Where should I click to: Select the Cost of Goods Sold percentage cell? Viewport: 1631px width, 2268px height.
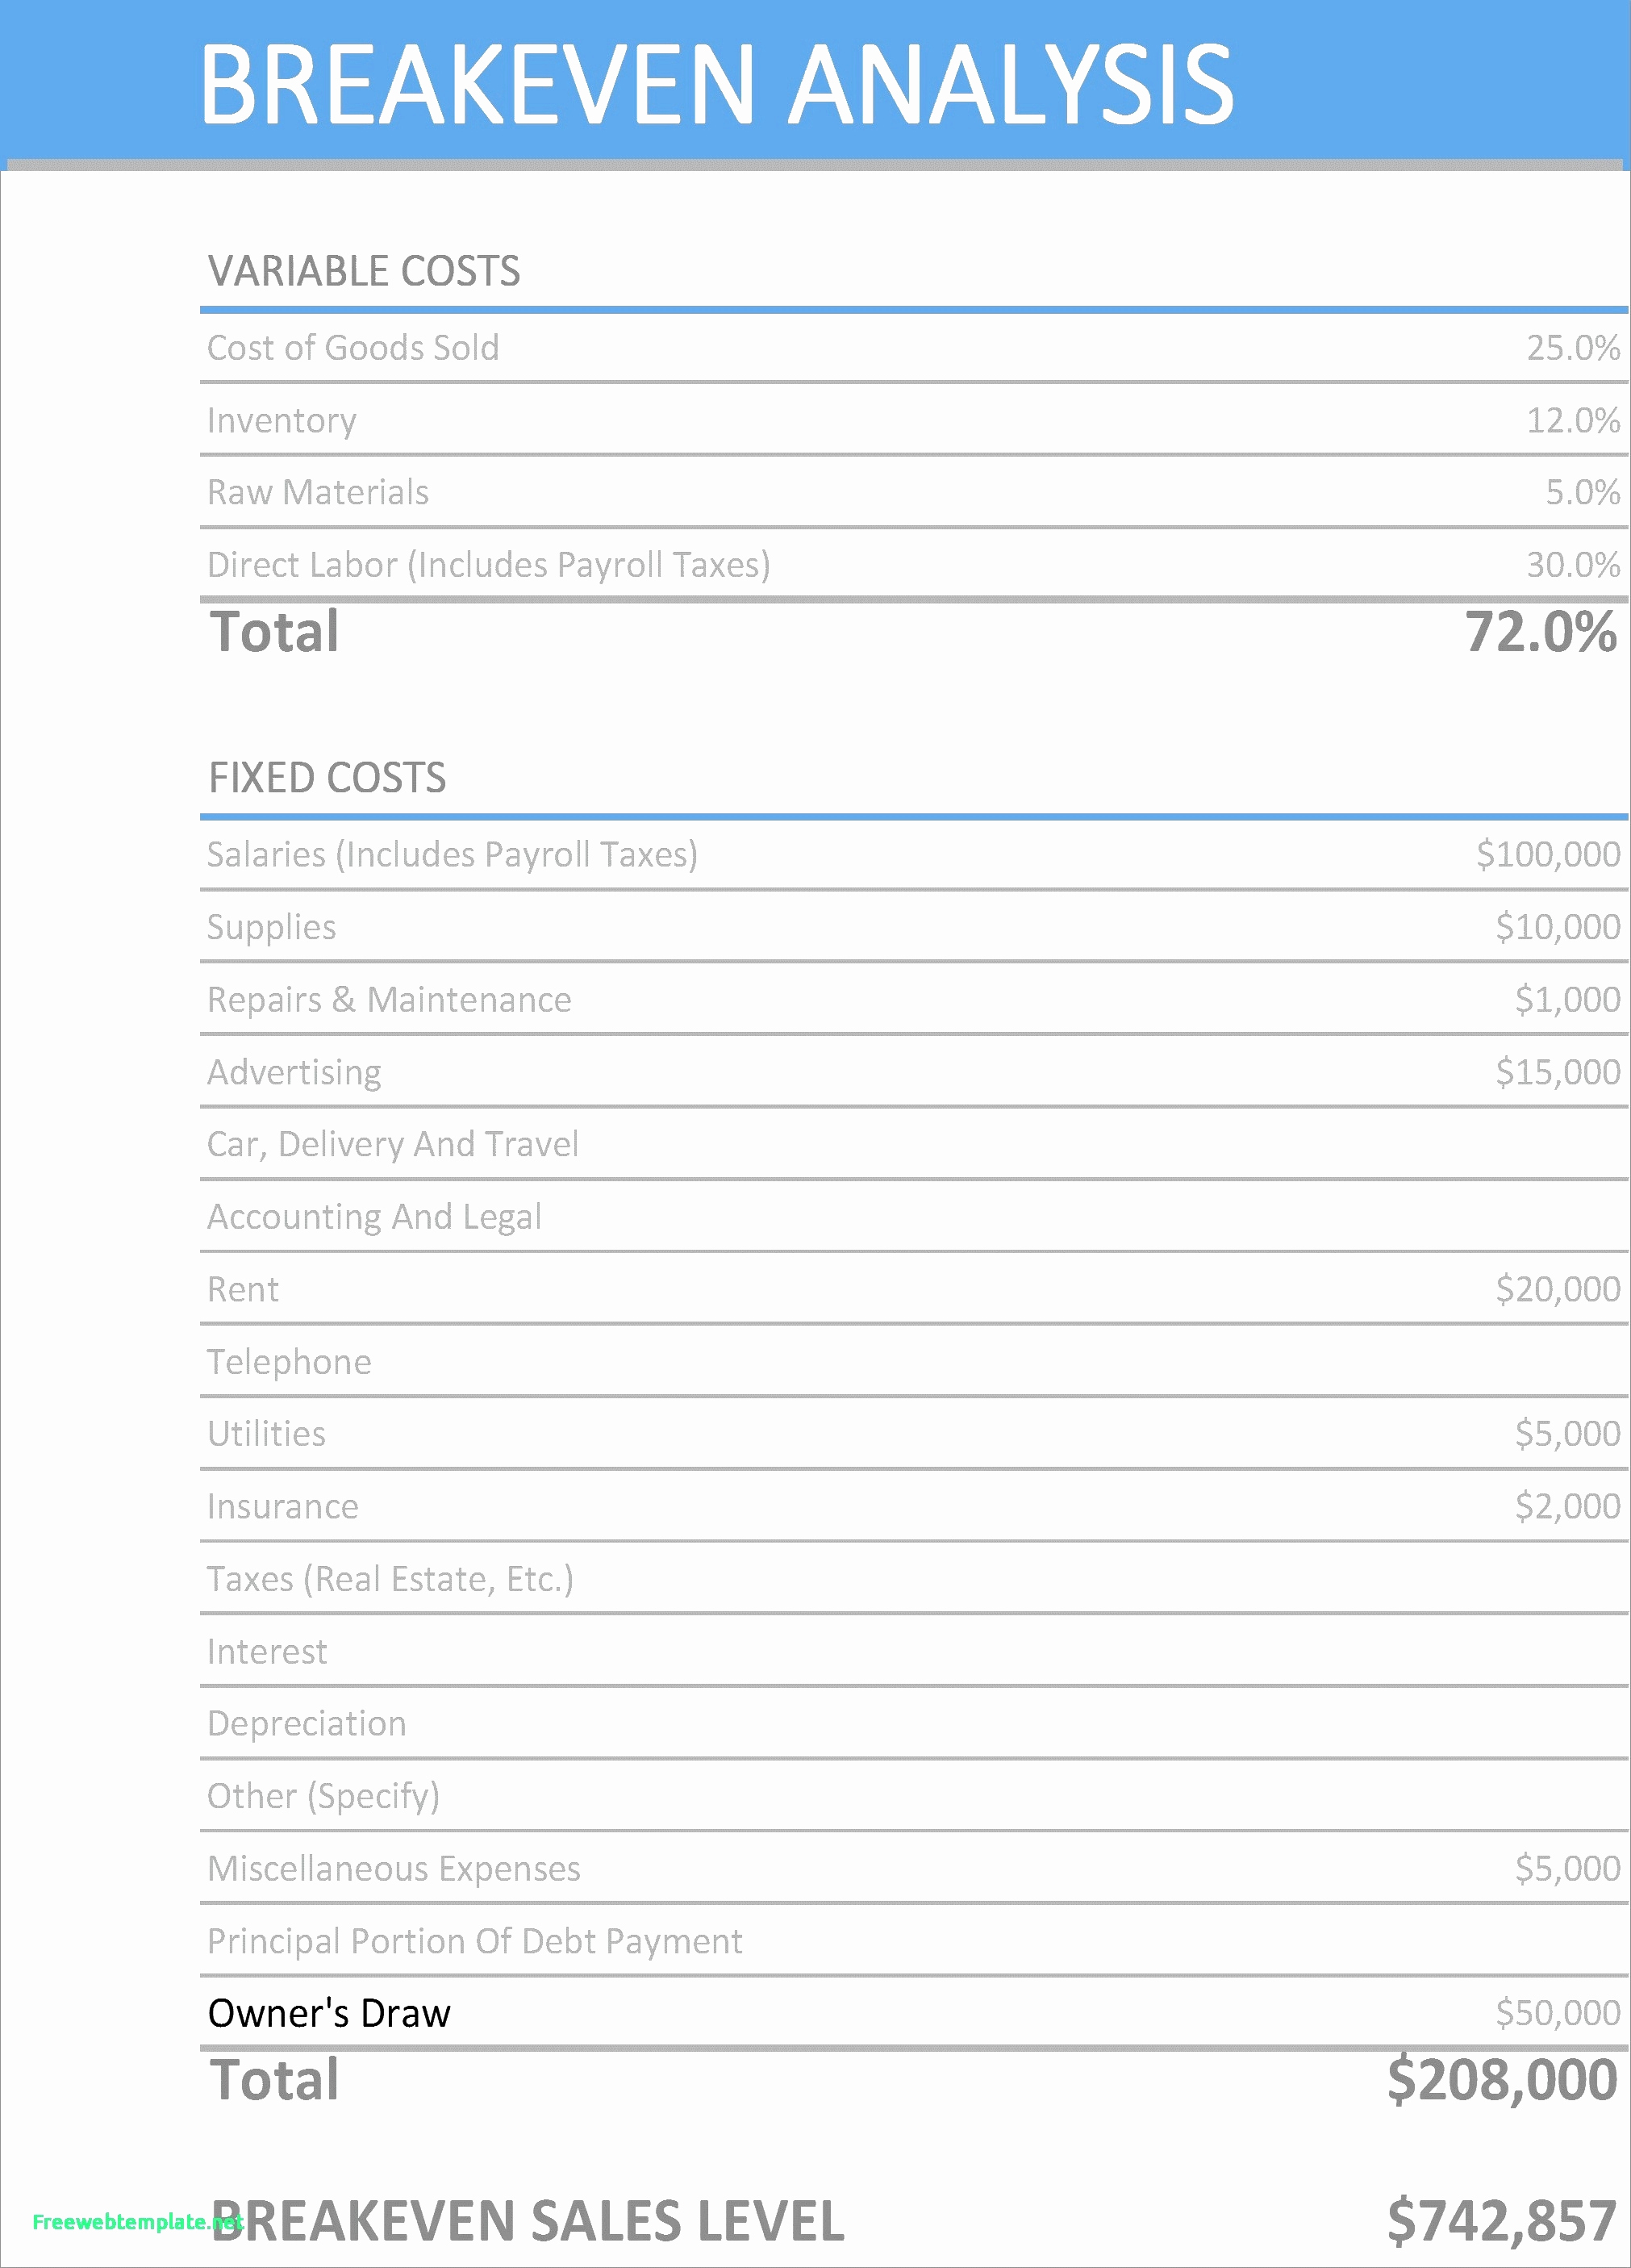[x=1572, y=348]
